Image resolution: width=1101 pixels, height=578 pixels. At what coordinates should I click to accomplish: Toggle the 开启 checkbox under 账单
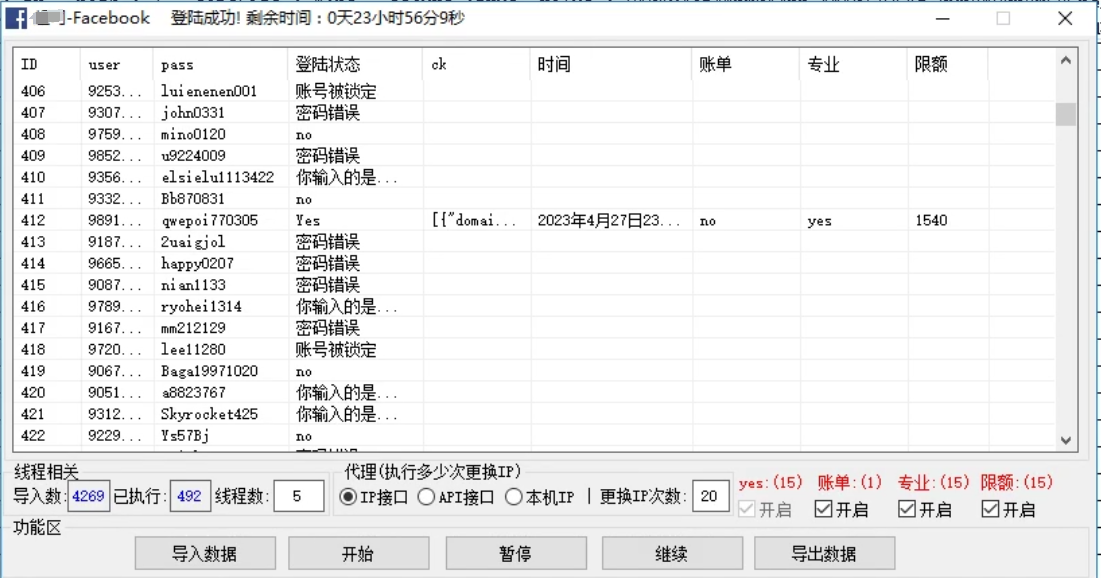pos(823,510)
